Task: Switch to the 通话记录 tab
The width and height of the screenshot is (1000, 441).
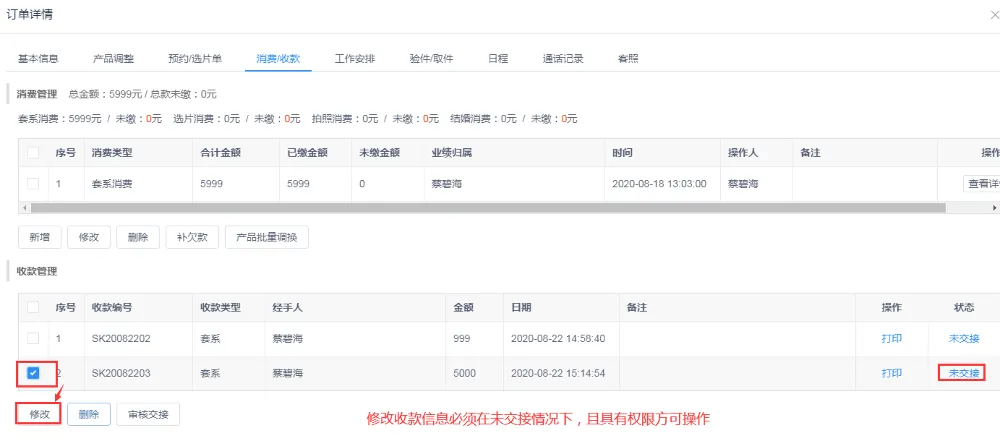Action: click(563, 59)
